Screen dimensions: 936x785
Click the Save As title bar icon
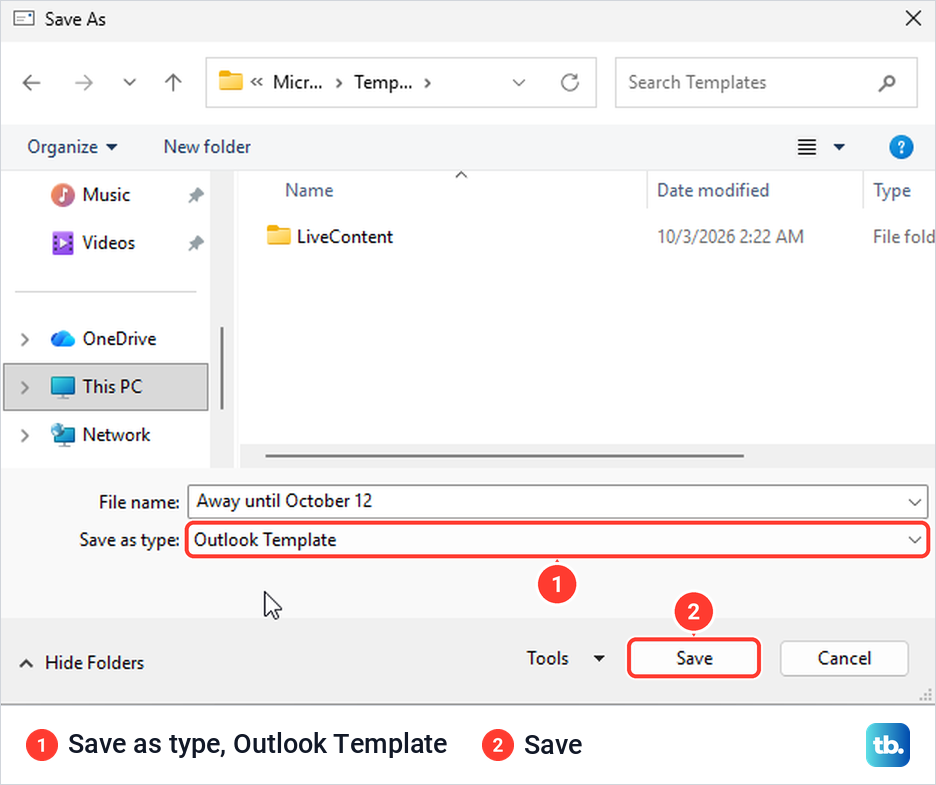pos(24,19)
